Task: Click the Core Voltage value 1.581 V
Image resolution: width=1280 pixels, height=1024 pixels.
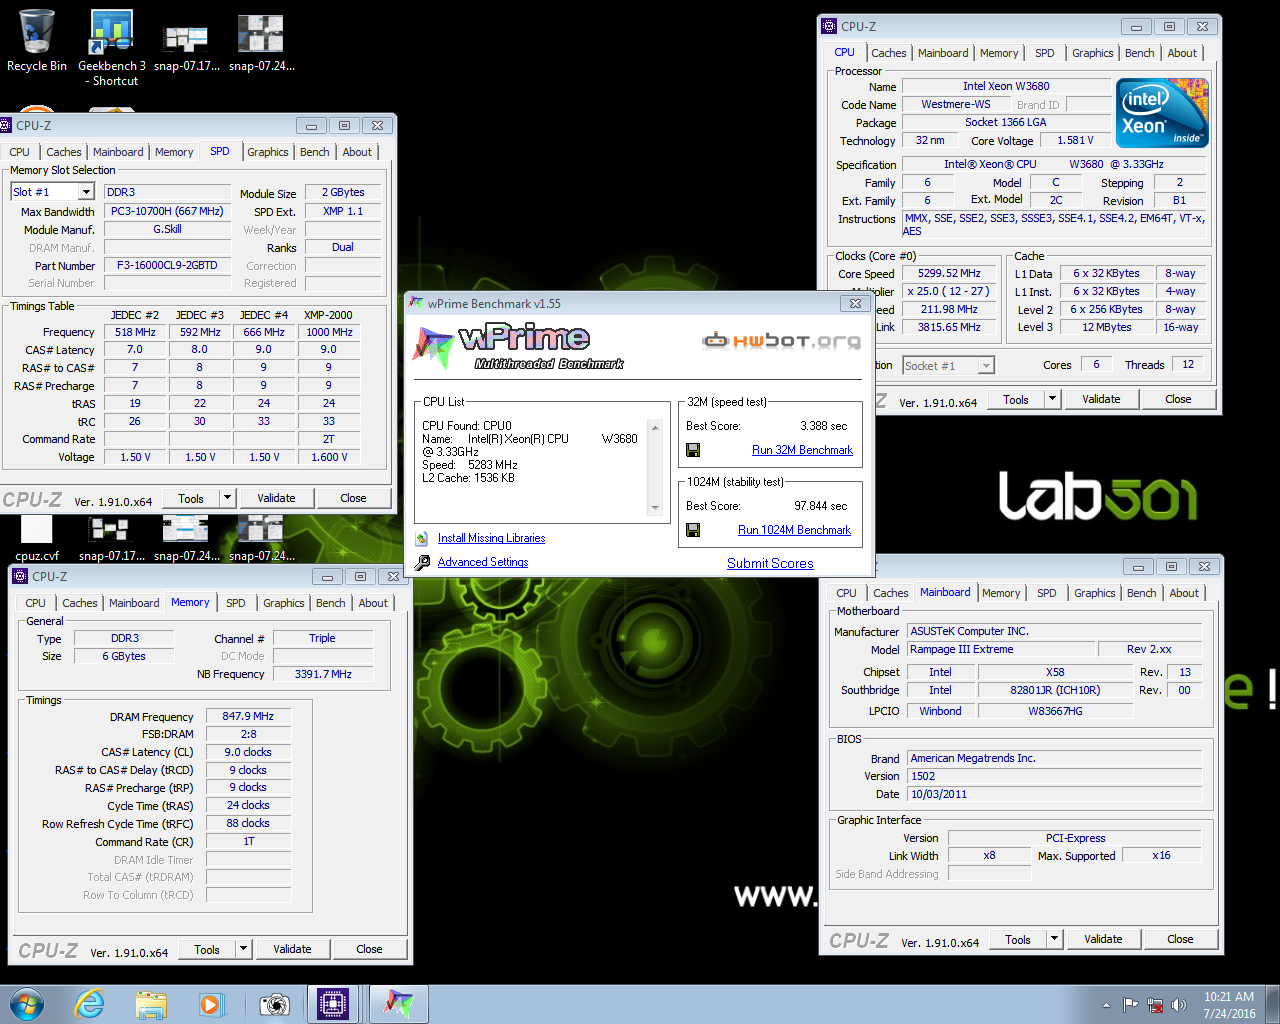Action: click(1075, 140)
